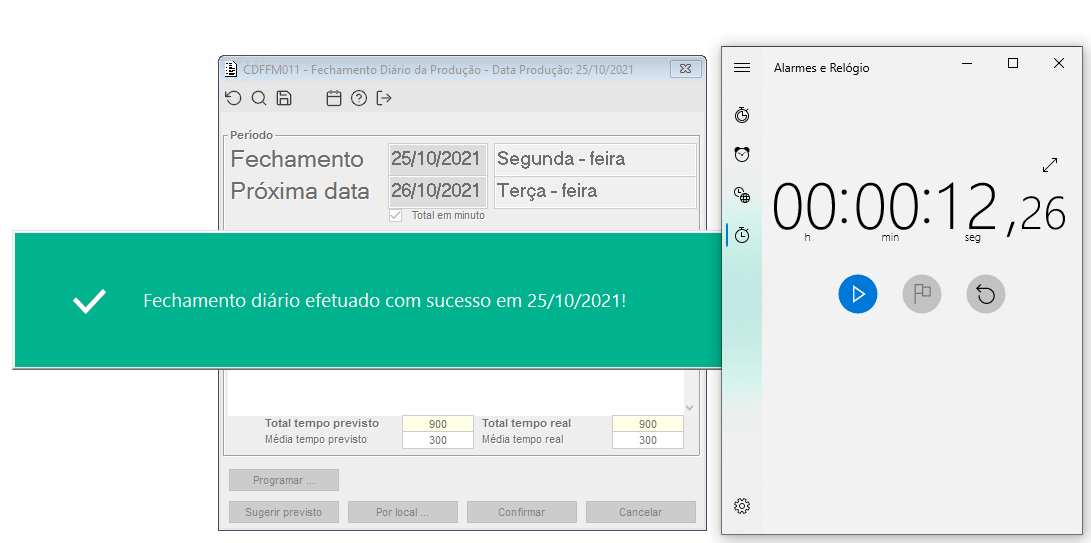
Task: Open settings gear in Alarmes e Relógio
Action: click(742, 506)
